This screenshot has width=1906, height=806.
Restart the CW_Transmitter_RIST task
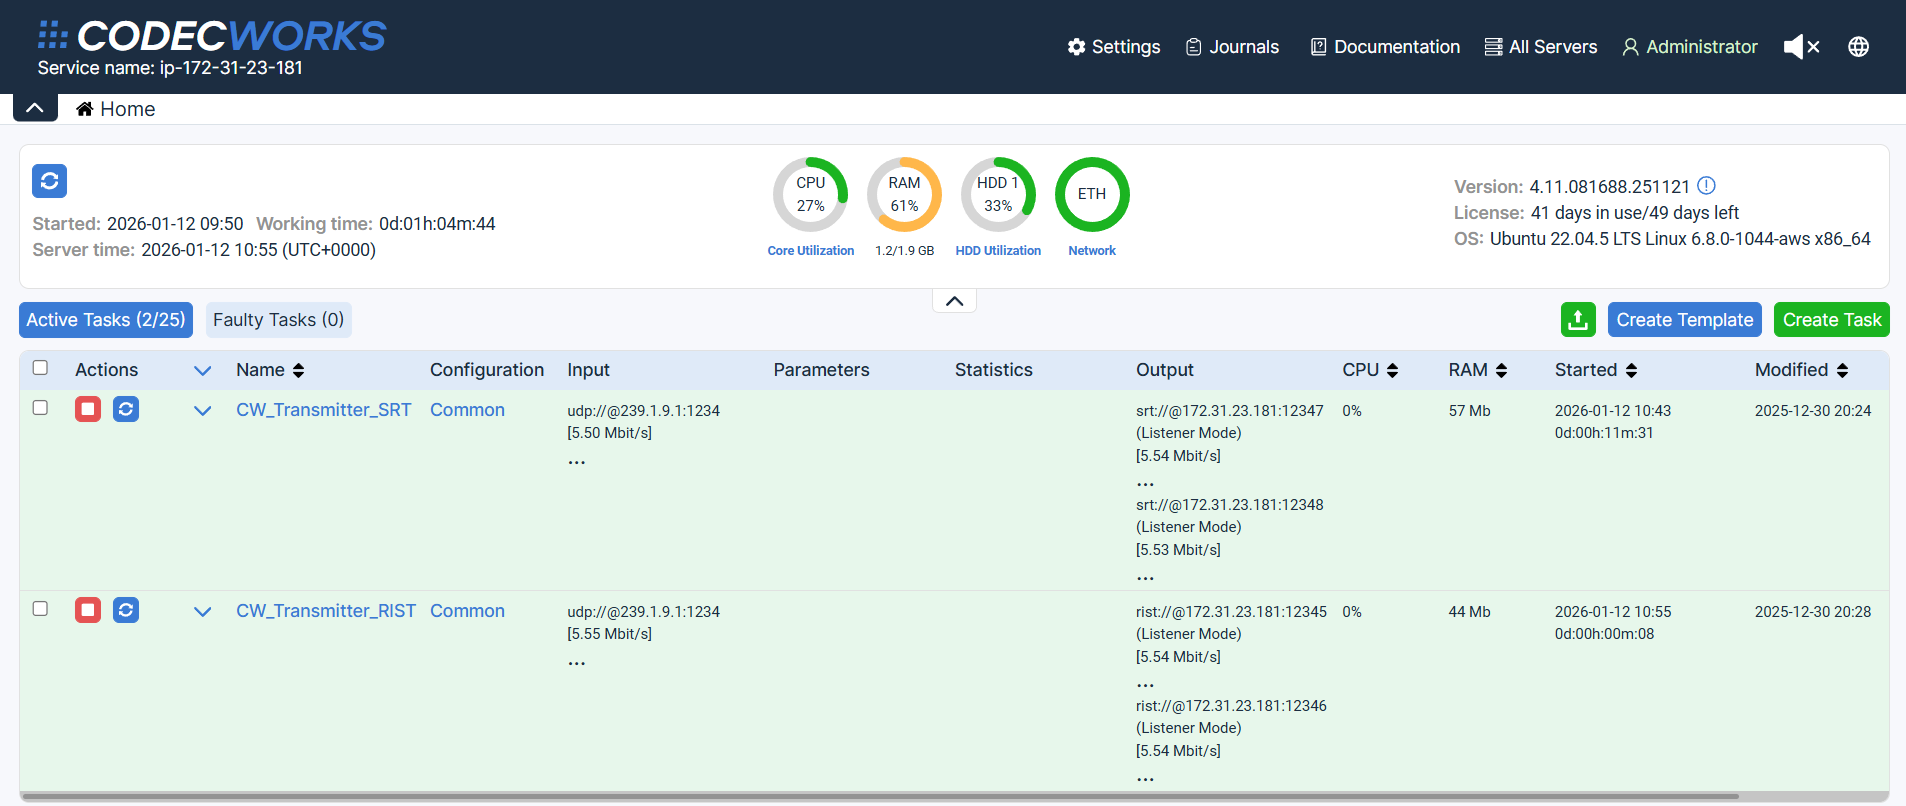[126, 610]
